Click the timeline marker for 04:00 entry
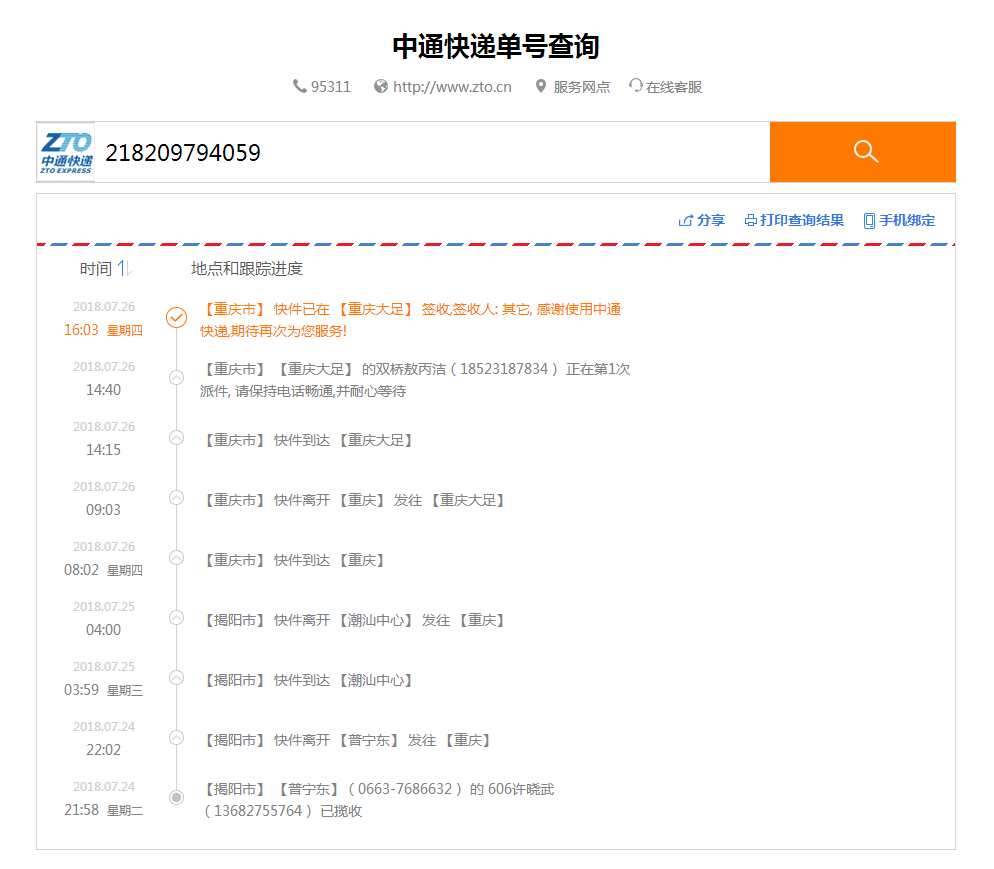The width and height of the screenshot is (994, 869). tap(177, 618)
